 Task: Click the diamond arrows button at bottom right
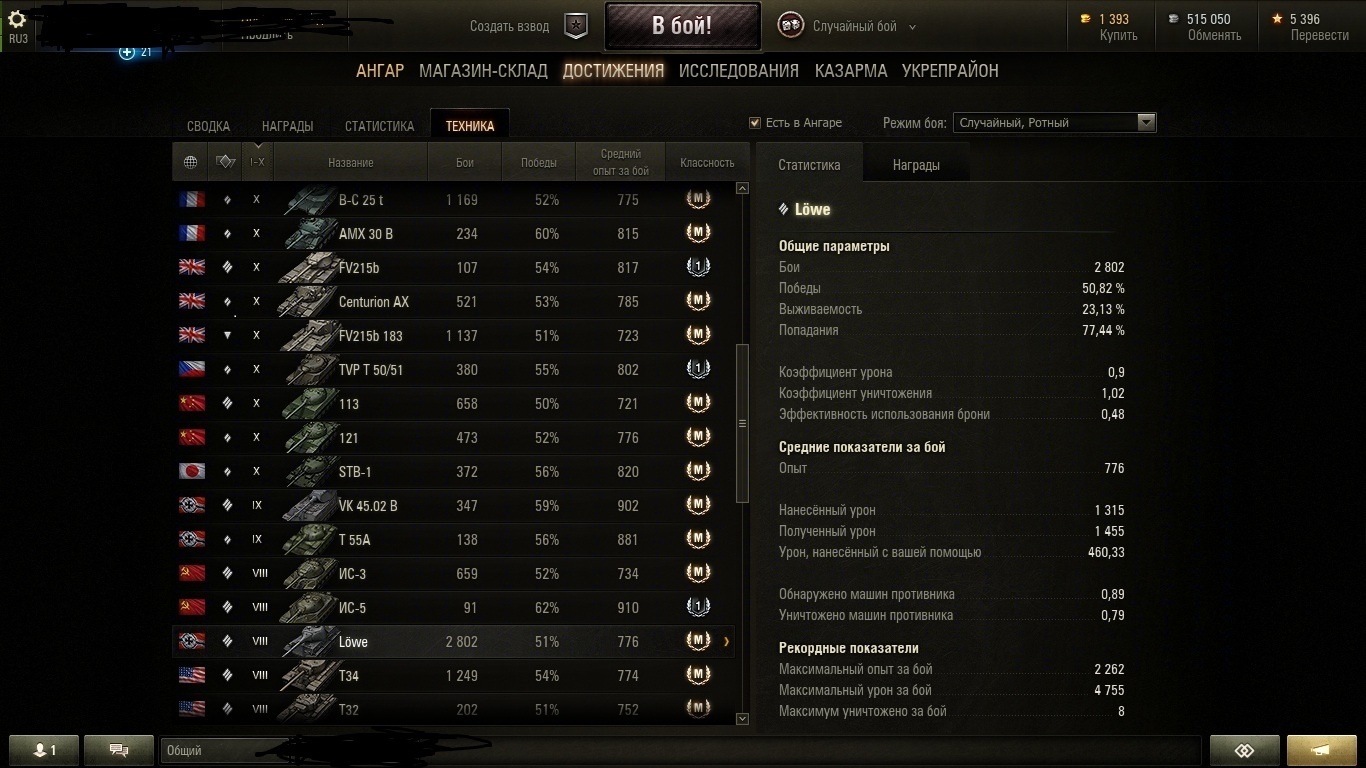[1244, 751]
